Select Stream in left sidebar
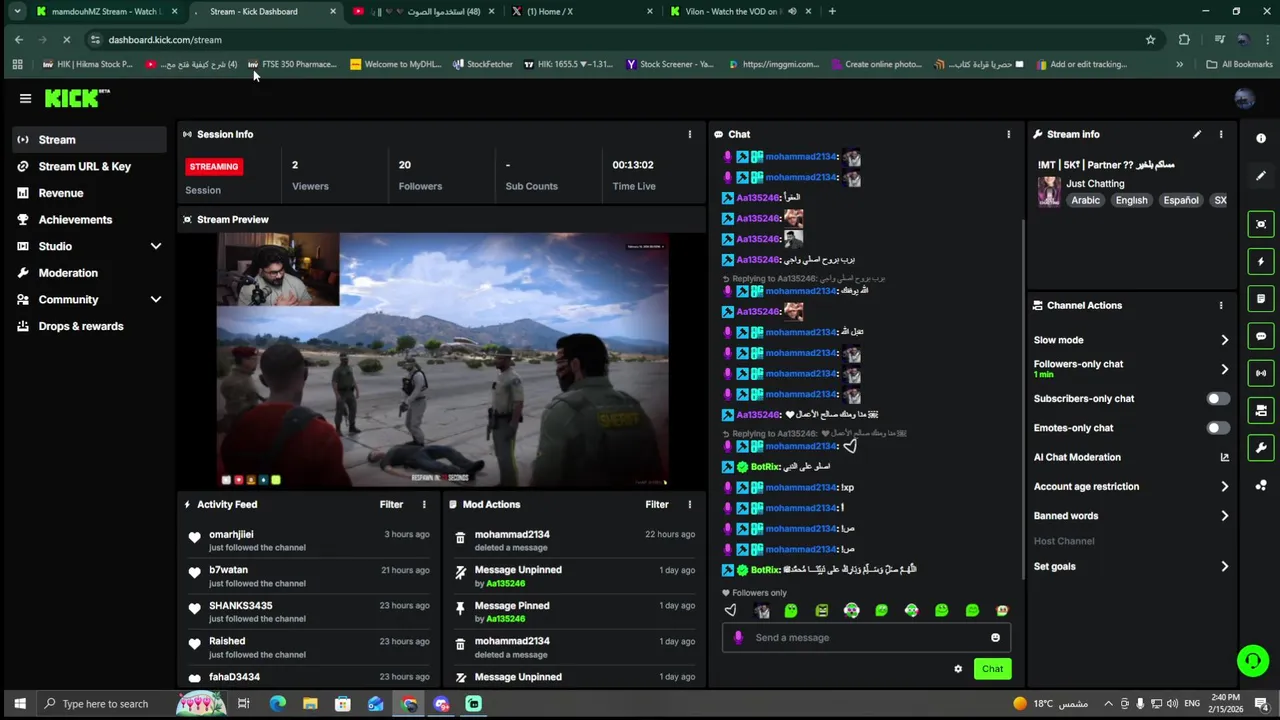The image size is (1280, 720). (90, 140)
